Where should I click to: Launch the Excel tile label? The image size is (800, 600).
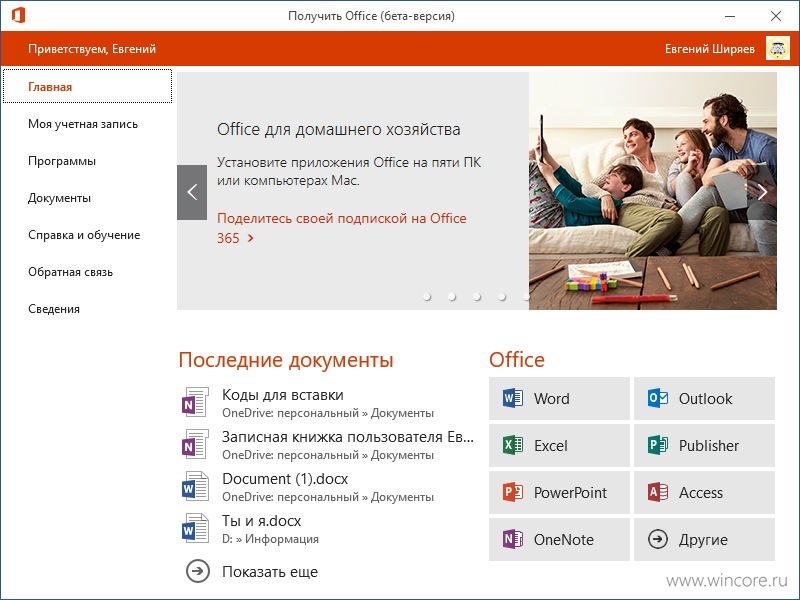pos(551,445)
